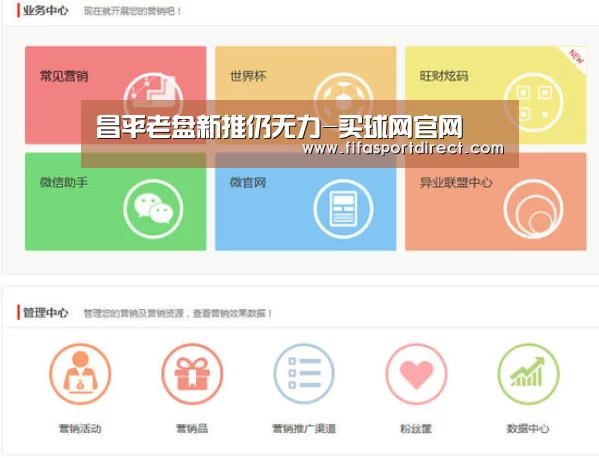599x458 pixels.
Task: Select the 粉丝筐 heart icon
Action: point(416,374)
